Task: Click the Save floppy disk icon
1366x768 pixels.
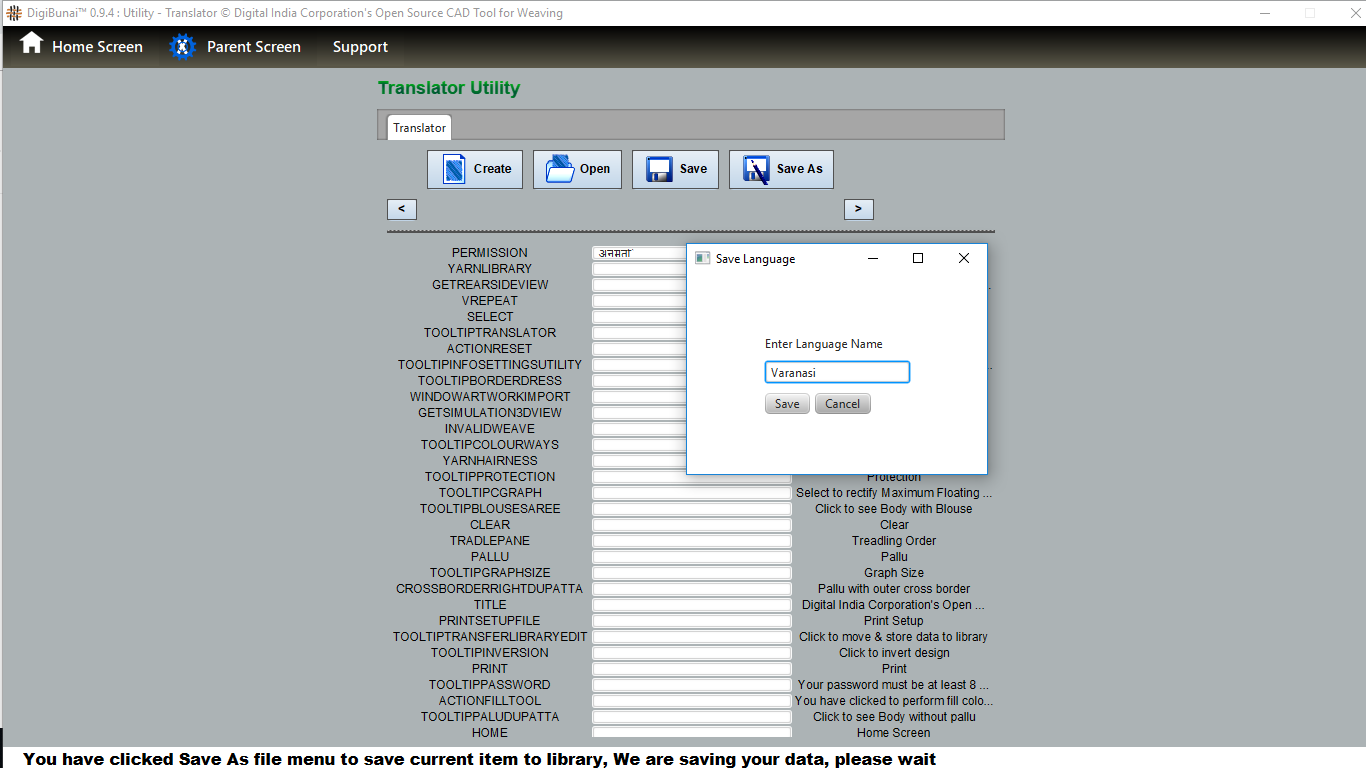Action: [659, 169]
